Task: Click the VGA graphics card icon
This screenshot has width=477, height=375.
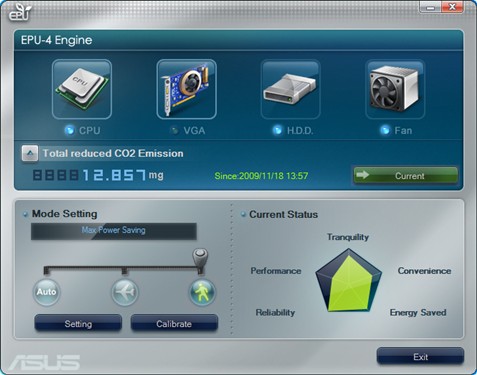Action: [x=186, y=89]
